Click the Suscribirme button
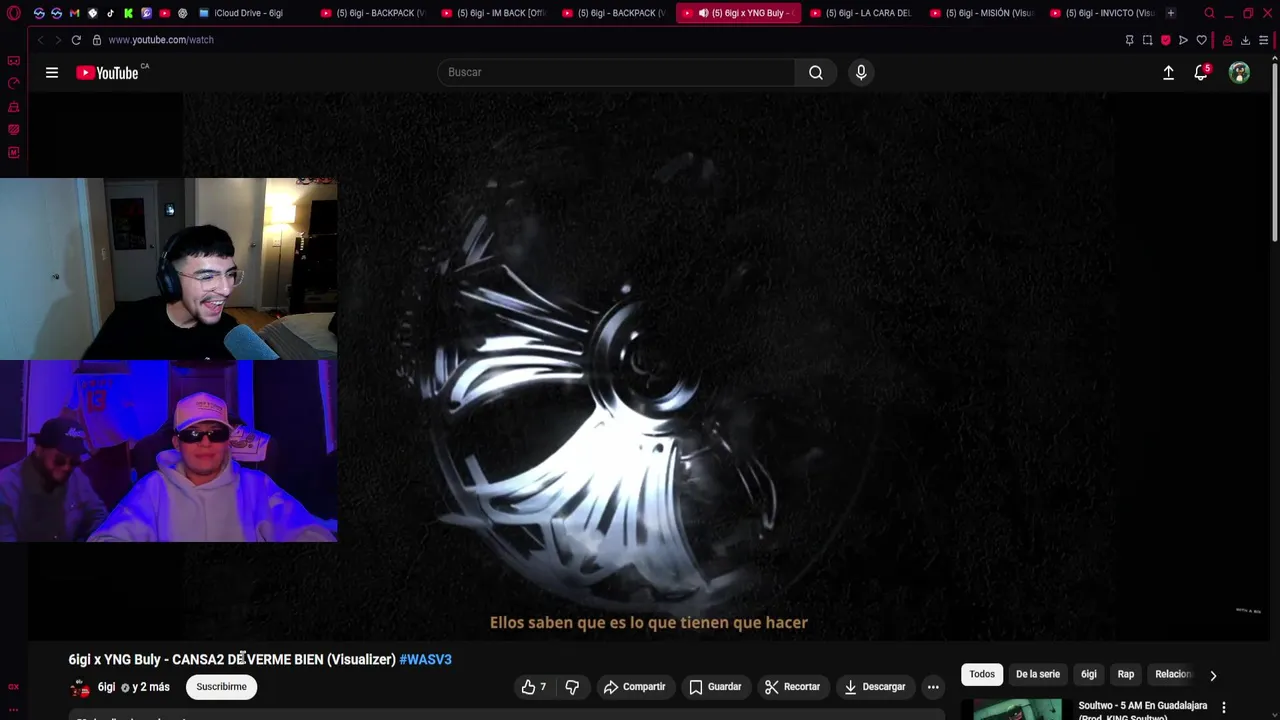The height and width of the screenshot is (720, 1280). [x=221, y=687]
